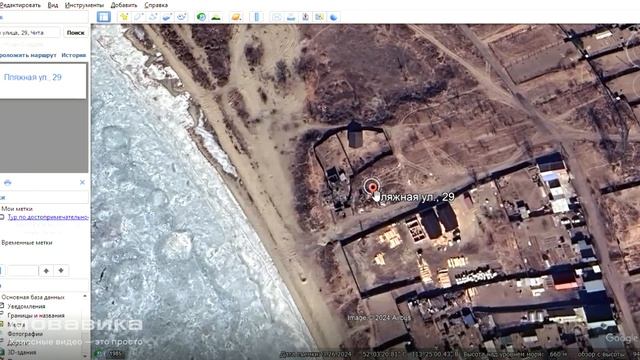The height and width of the screenshot is (360, 640).
Task: Open the Ruler measuring tool
Action: click(256, 17)
